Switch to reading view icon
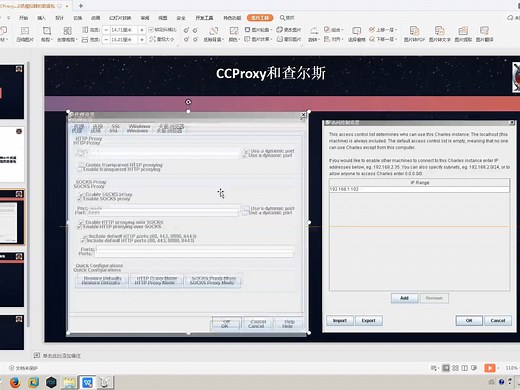Screen dimensions: 520x390 click(x=465, y=368)
